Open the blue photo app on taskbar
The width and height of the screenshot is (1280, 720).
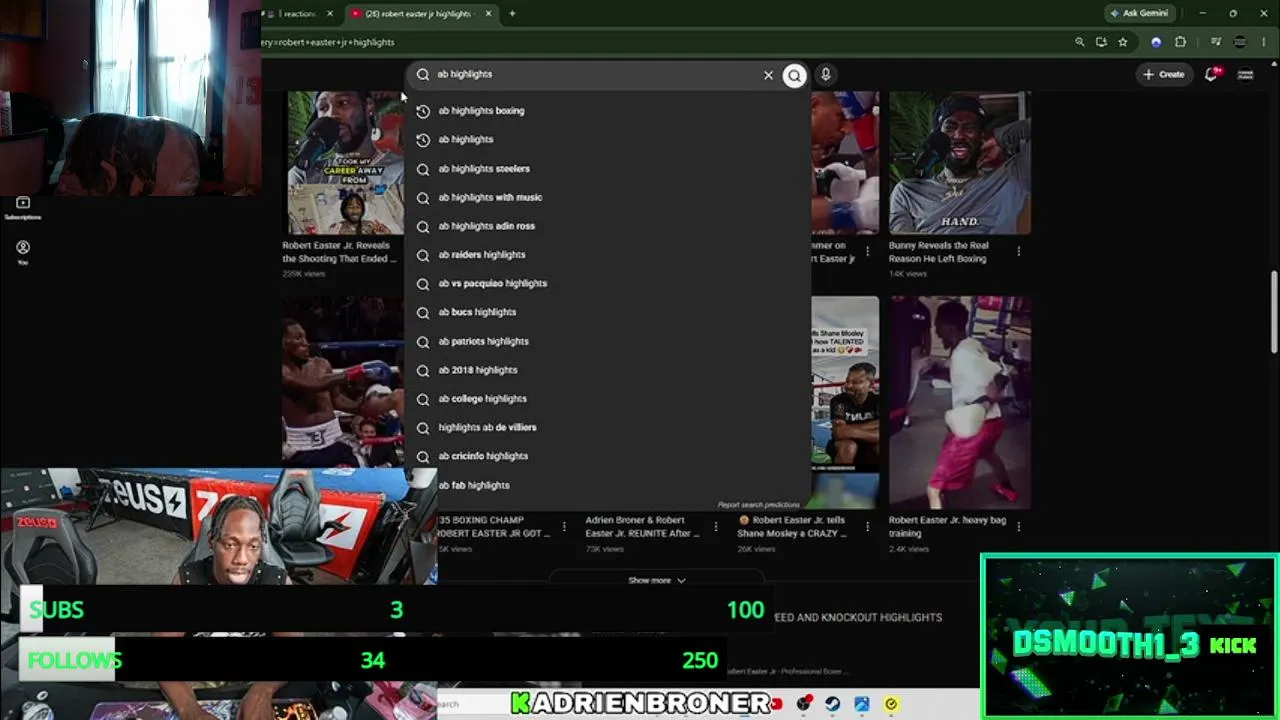point(861,704)
